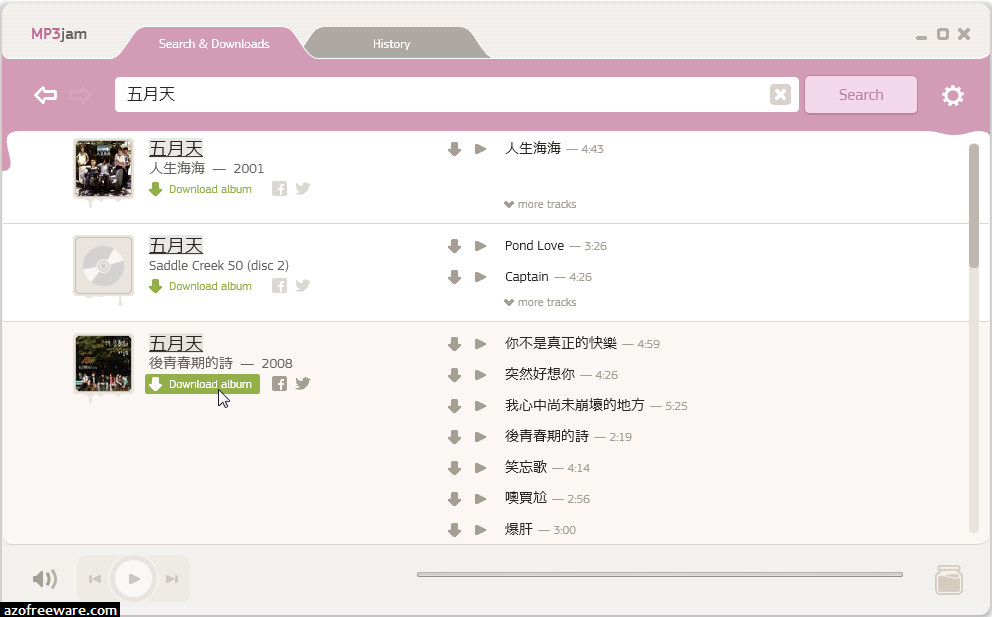This screenshot has height=617, width=992.
Task: Open the 後青春期的詩 album cover thumbnail
Action: point(103,363)
